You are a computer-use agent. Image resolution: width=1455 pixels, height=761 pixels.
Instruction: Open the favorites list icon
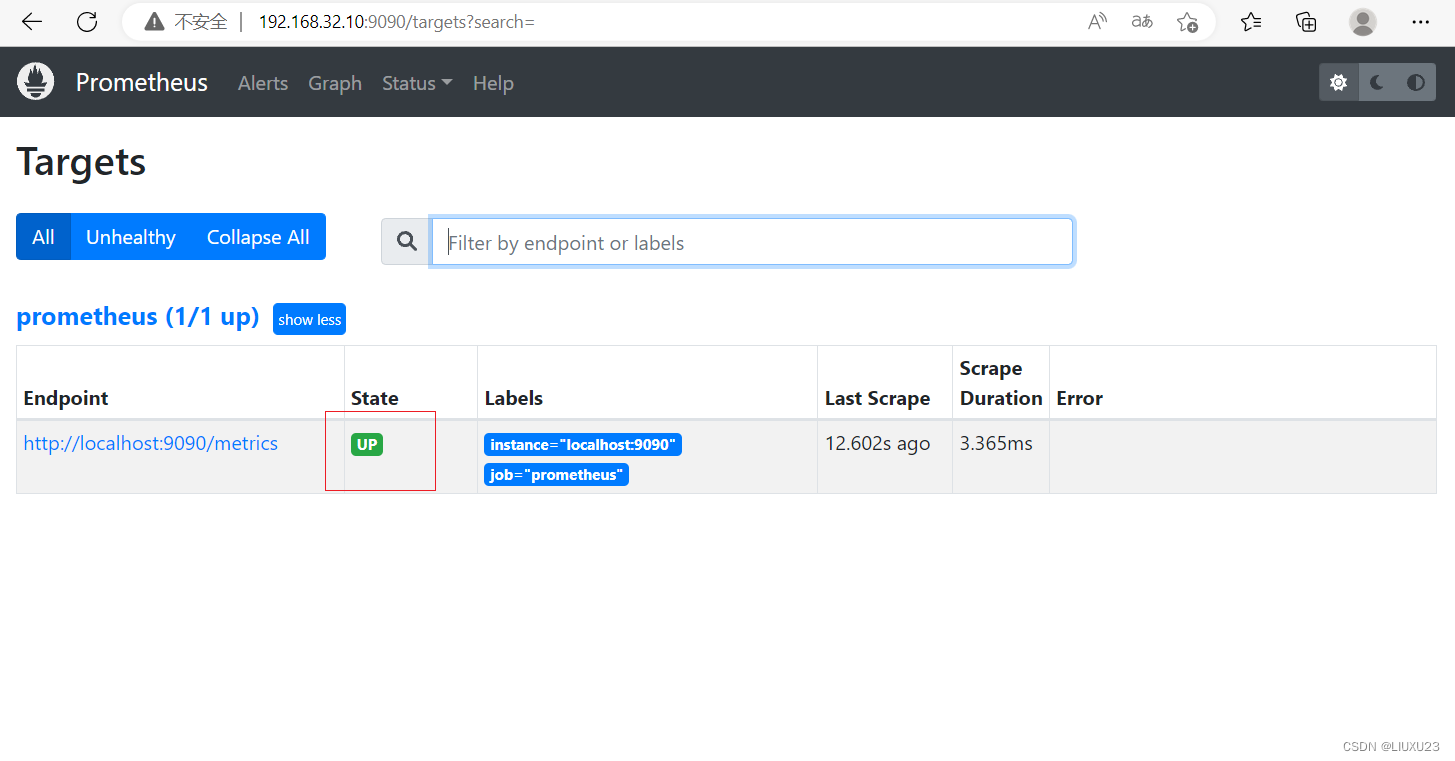1251,21
